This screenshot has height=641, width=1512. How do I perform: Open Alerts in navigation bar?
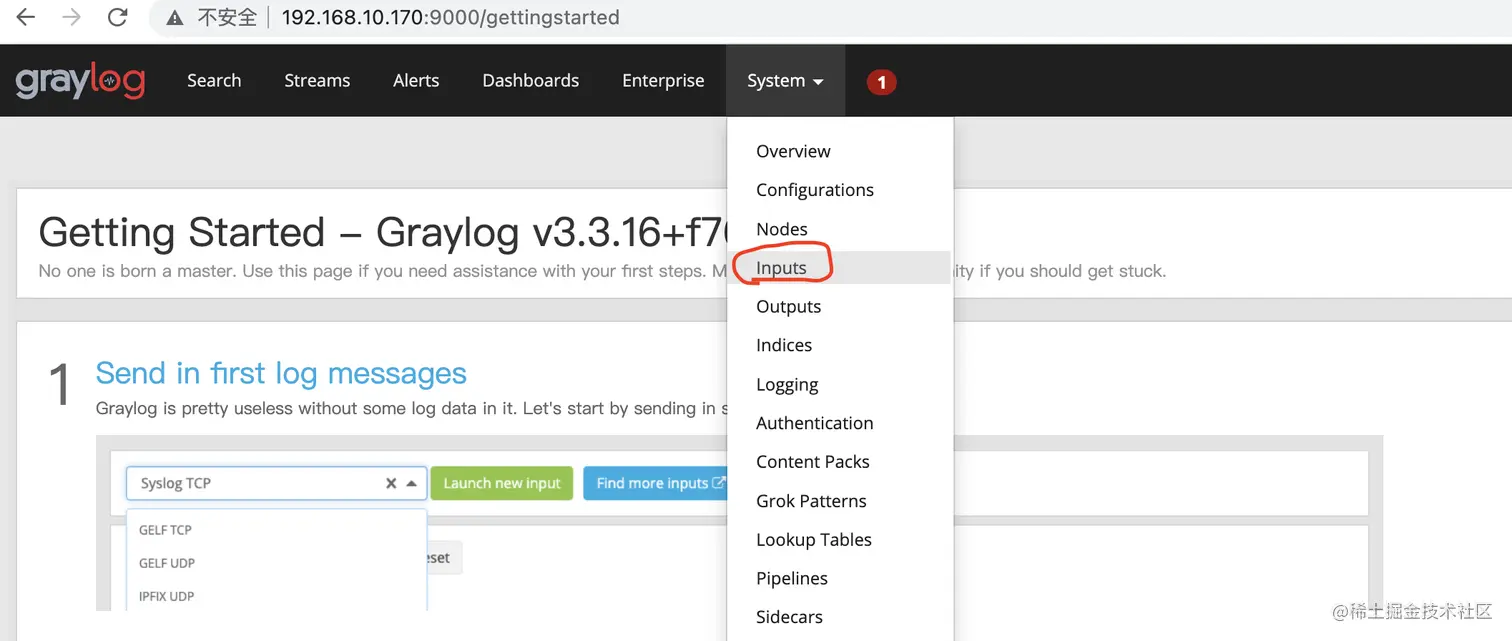(416, 81)
